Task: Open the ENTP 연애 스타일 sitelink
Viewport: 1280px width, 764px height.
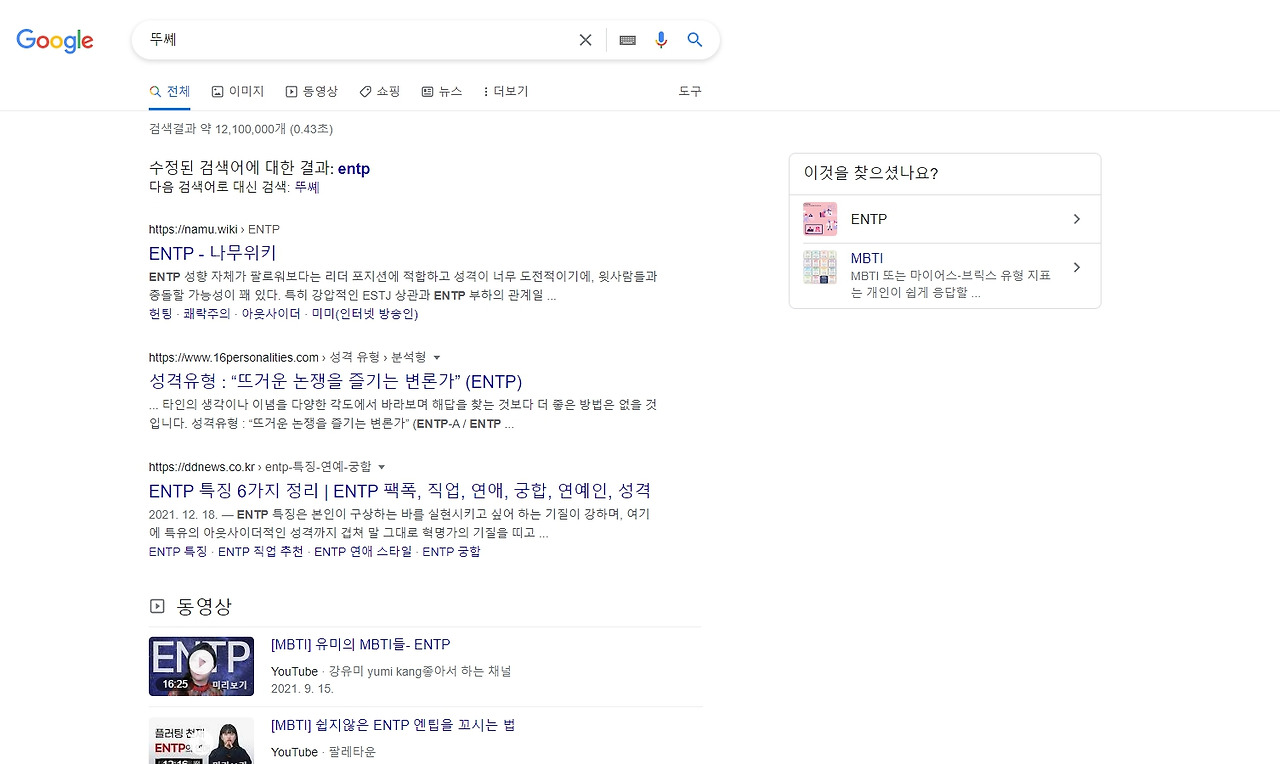Action: point(363,552)
